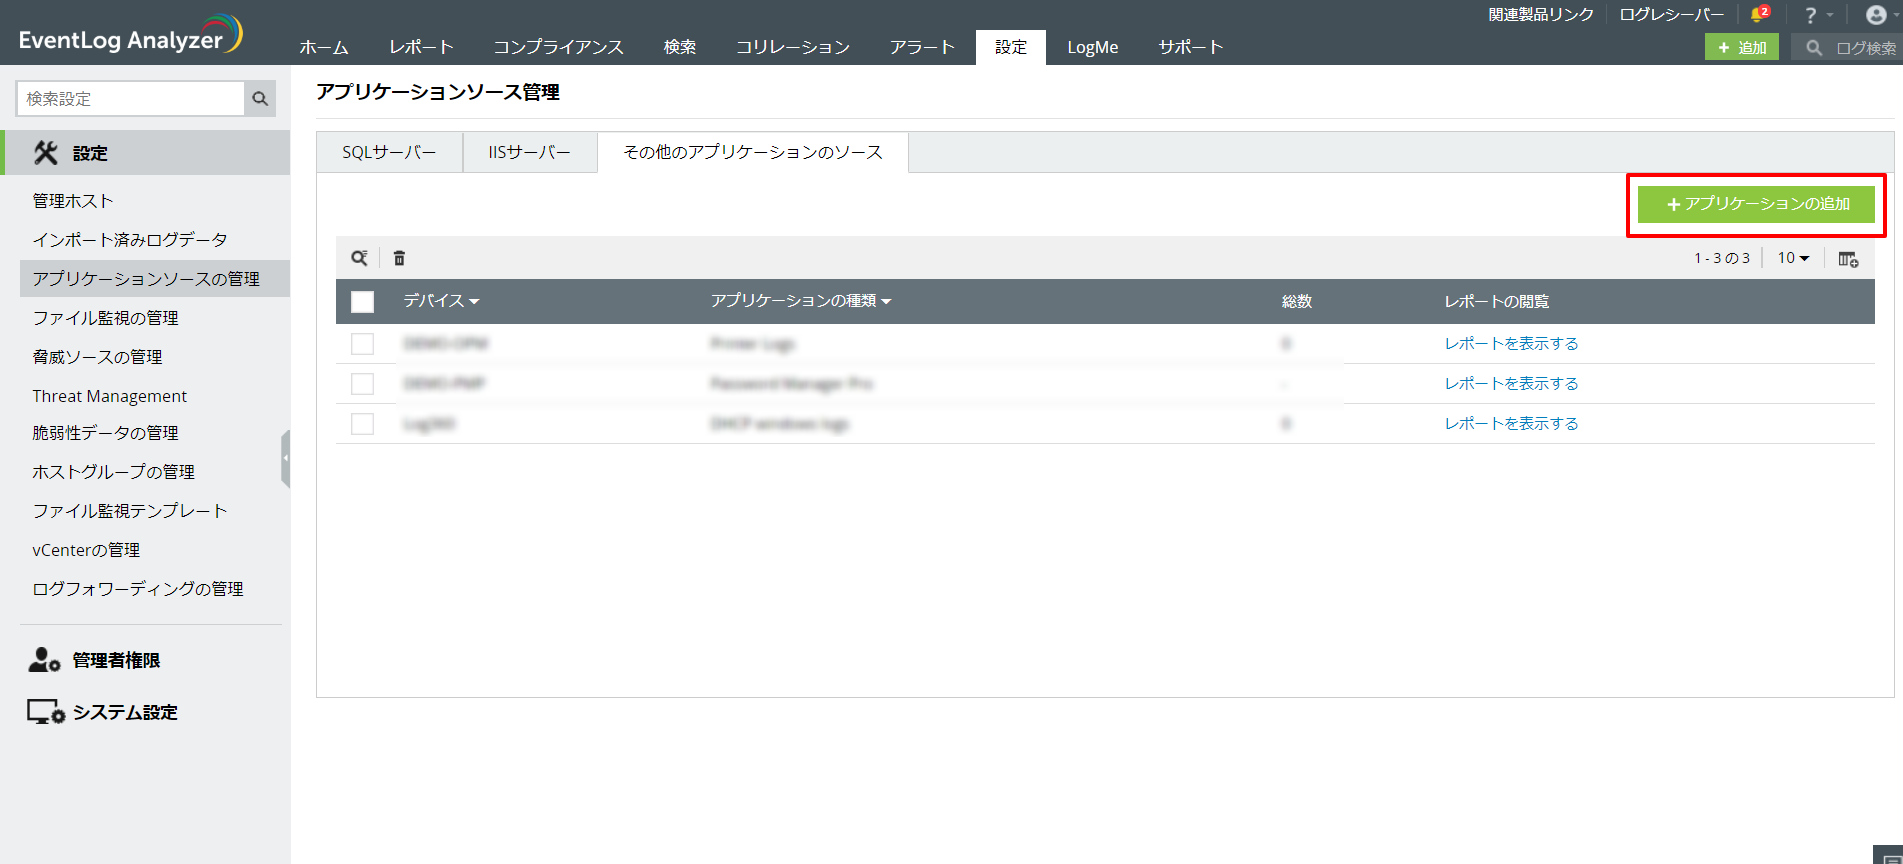Click the アプリケーションの追加 button

point(1756,204)
